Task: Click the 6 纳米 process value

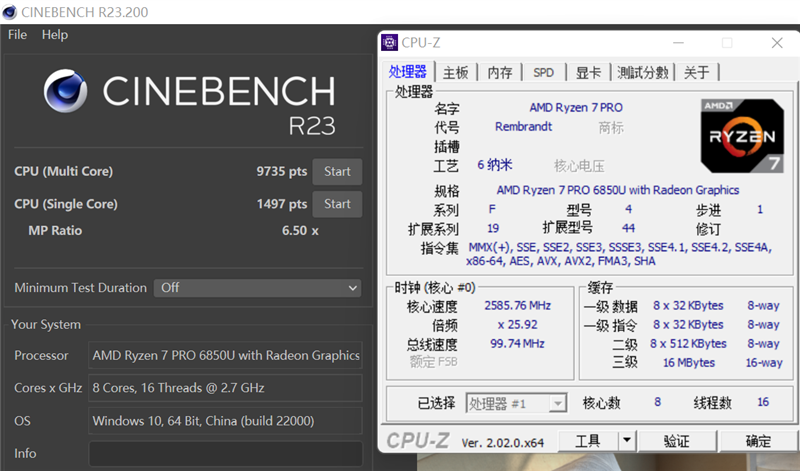Action: (x=495, y=165)
